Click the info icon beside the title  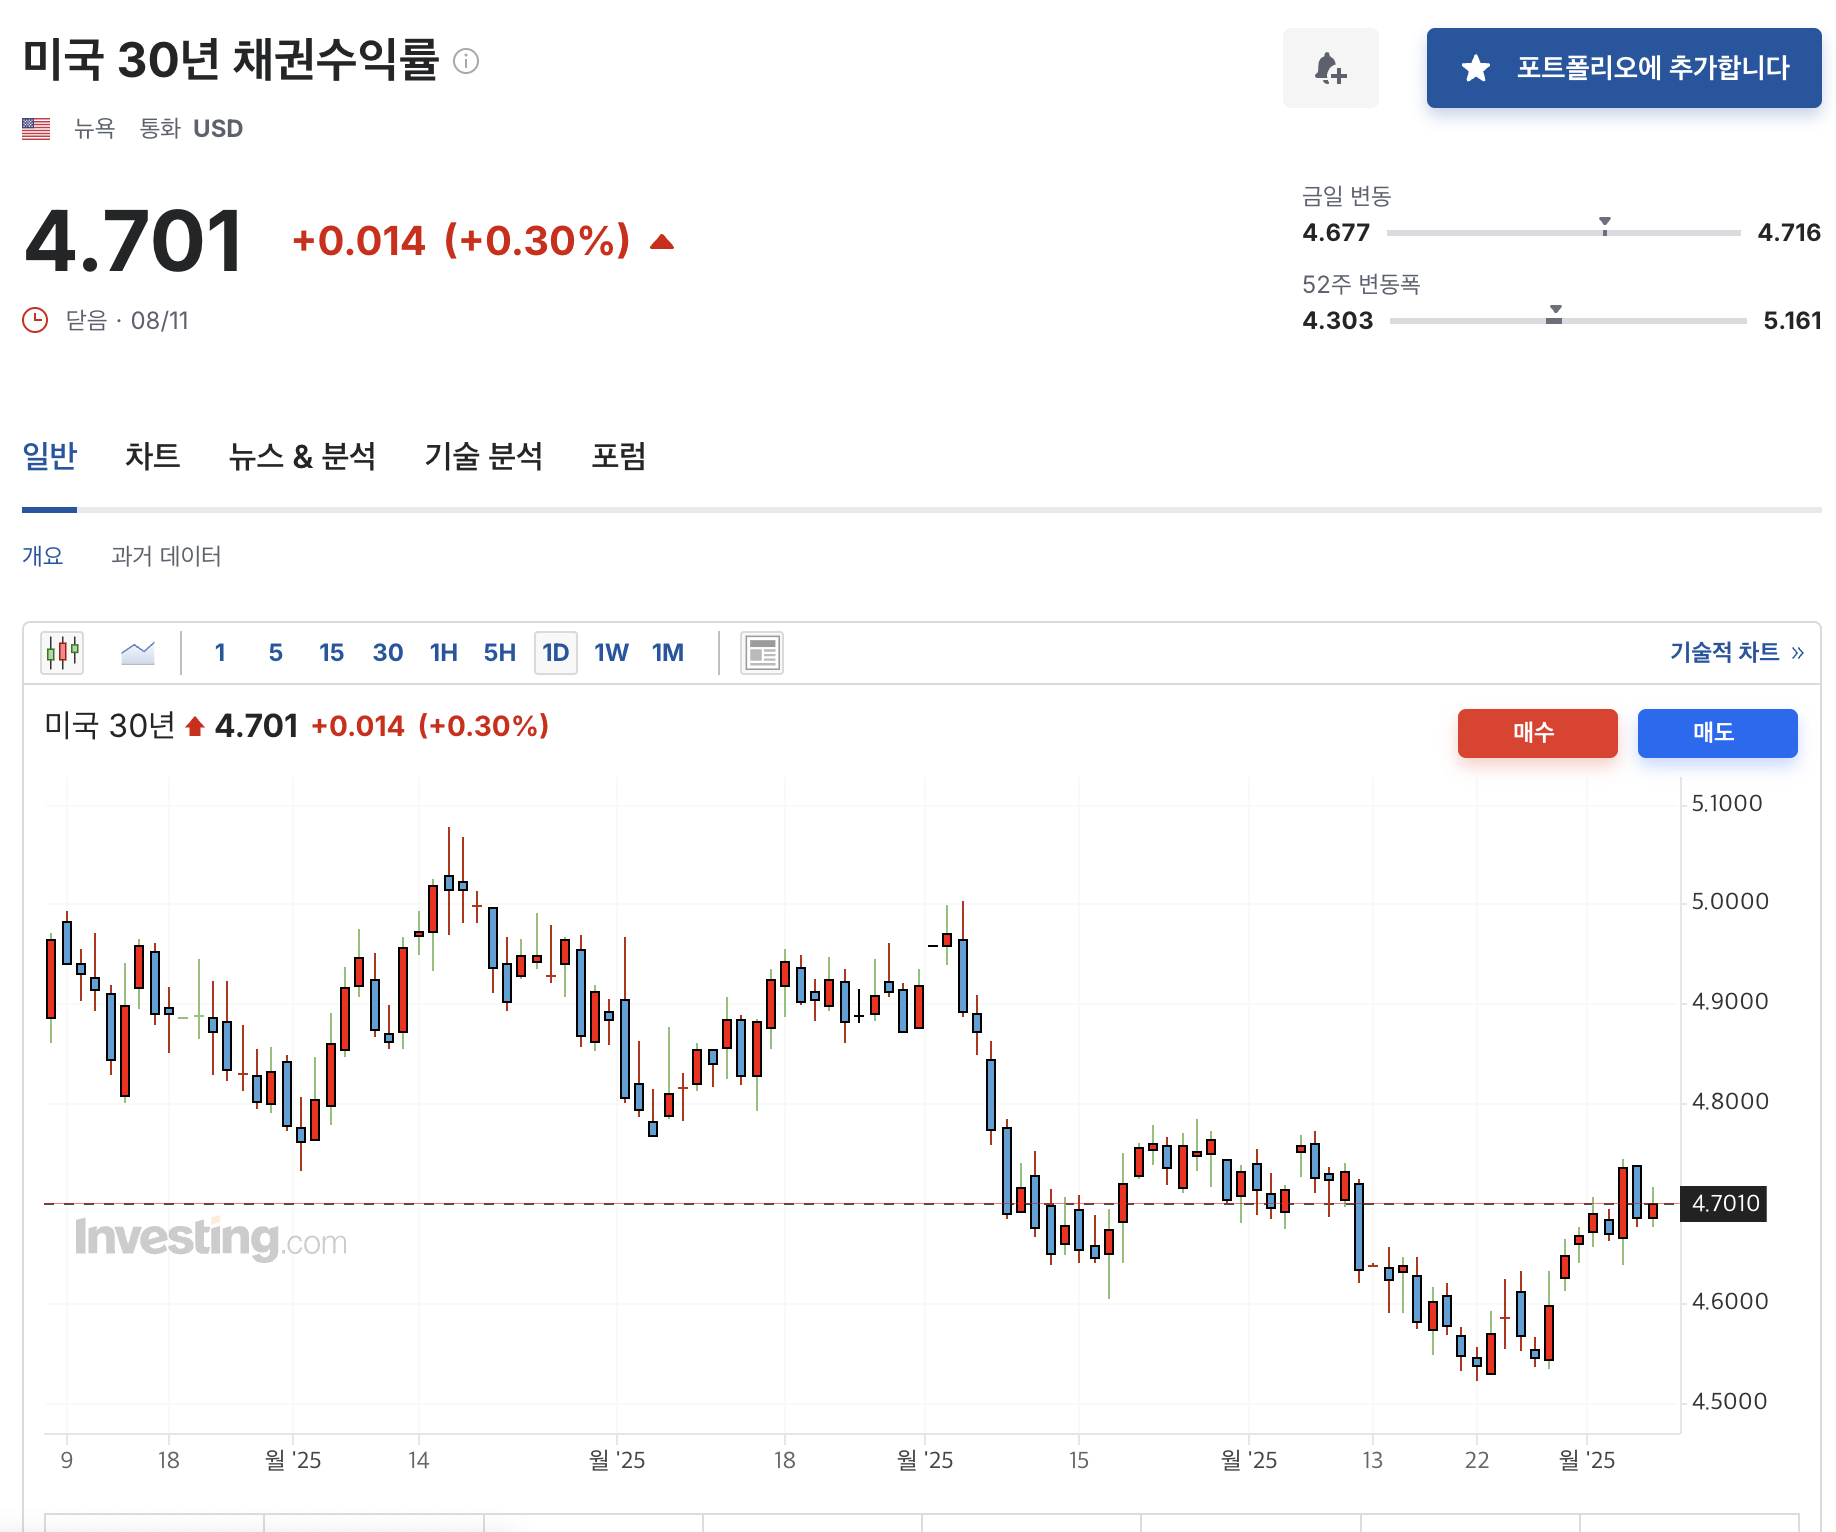coord(466,61)
